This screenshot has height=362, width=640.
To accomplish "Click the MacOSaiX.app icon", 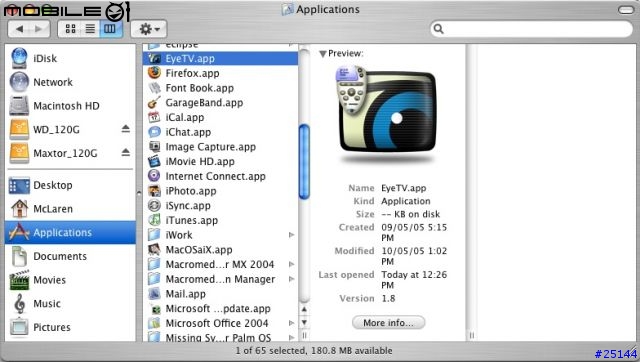I will click(154, 249).
